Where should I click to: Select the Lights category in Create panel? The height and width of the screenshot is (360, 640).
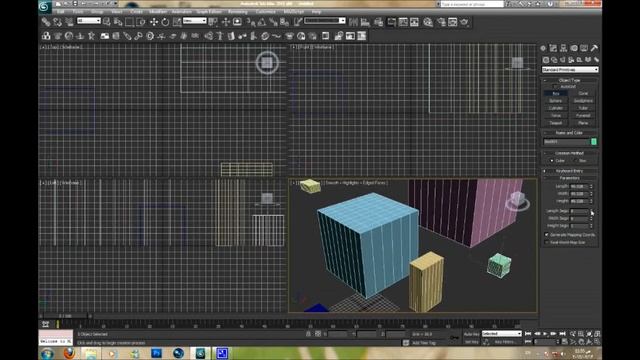pos(562,60)
